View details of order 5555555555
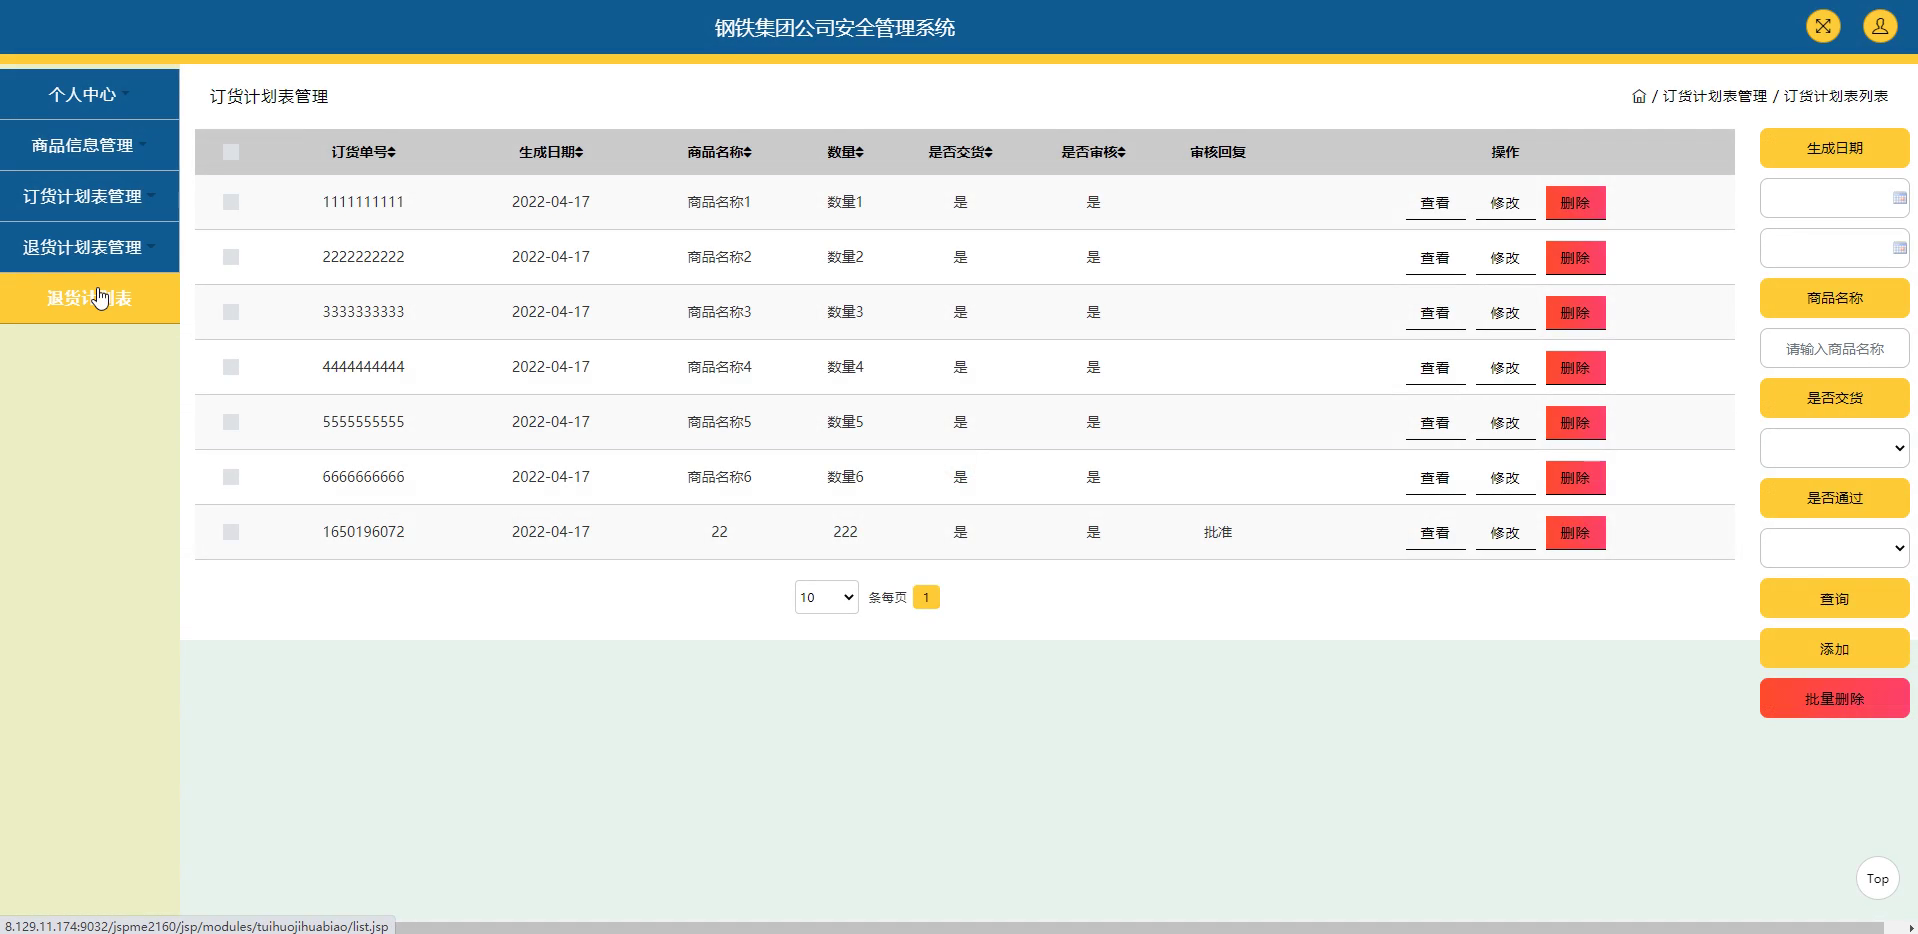 (1435, 423)
